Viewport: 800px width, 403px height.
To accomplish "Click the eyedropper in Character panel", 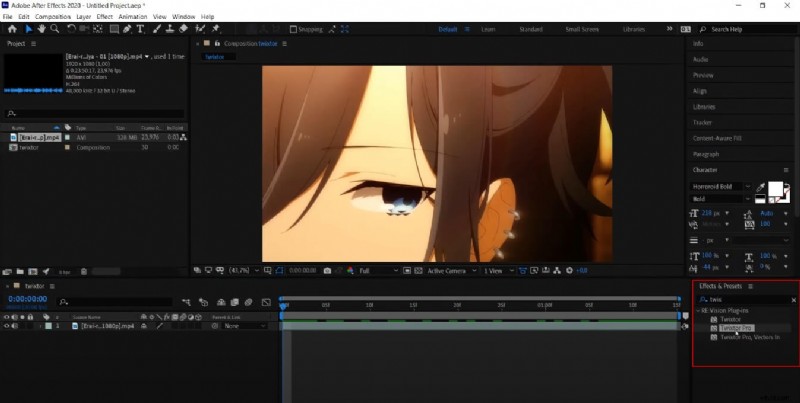I will tap(760, 188).
